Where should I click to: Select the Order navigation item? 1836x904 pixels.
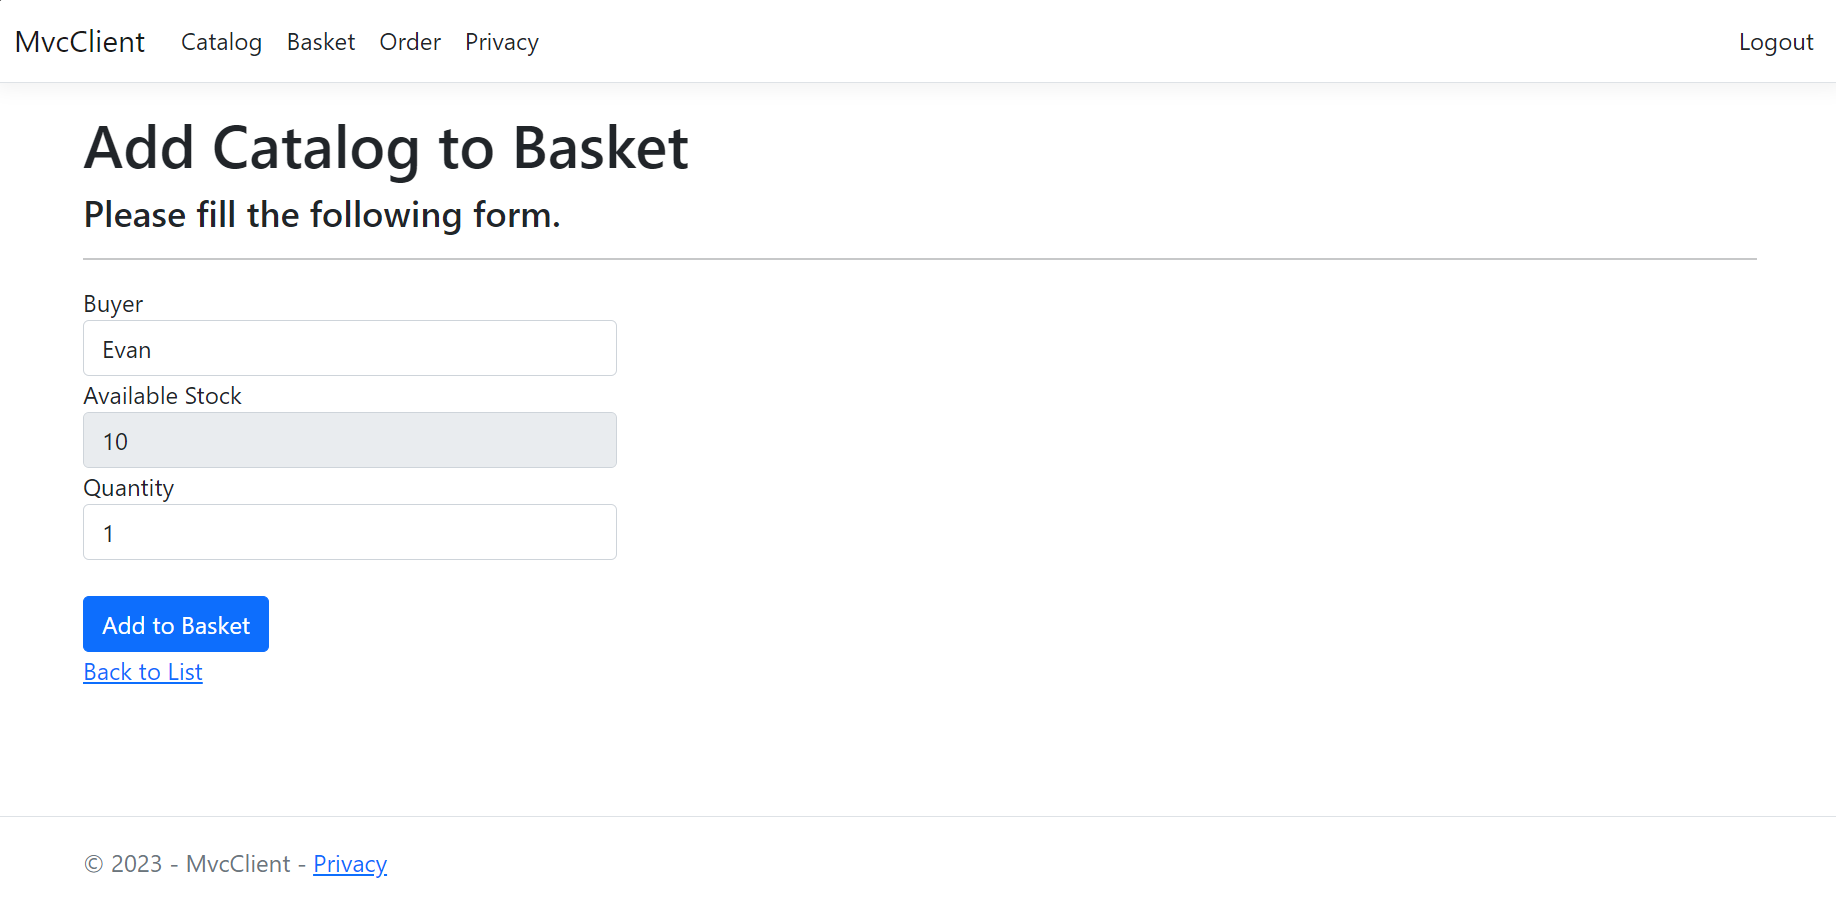coord(410,42)
